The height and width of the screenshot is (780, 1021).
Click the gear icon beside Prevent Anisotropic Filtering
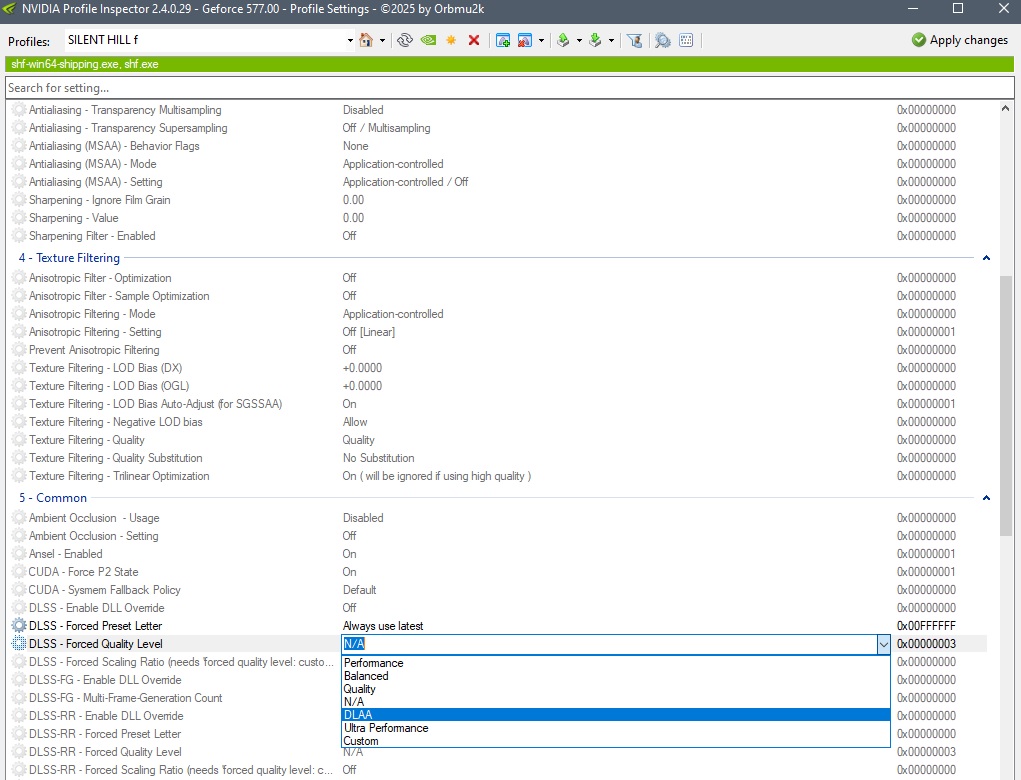(x=19, y=350)
